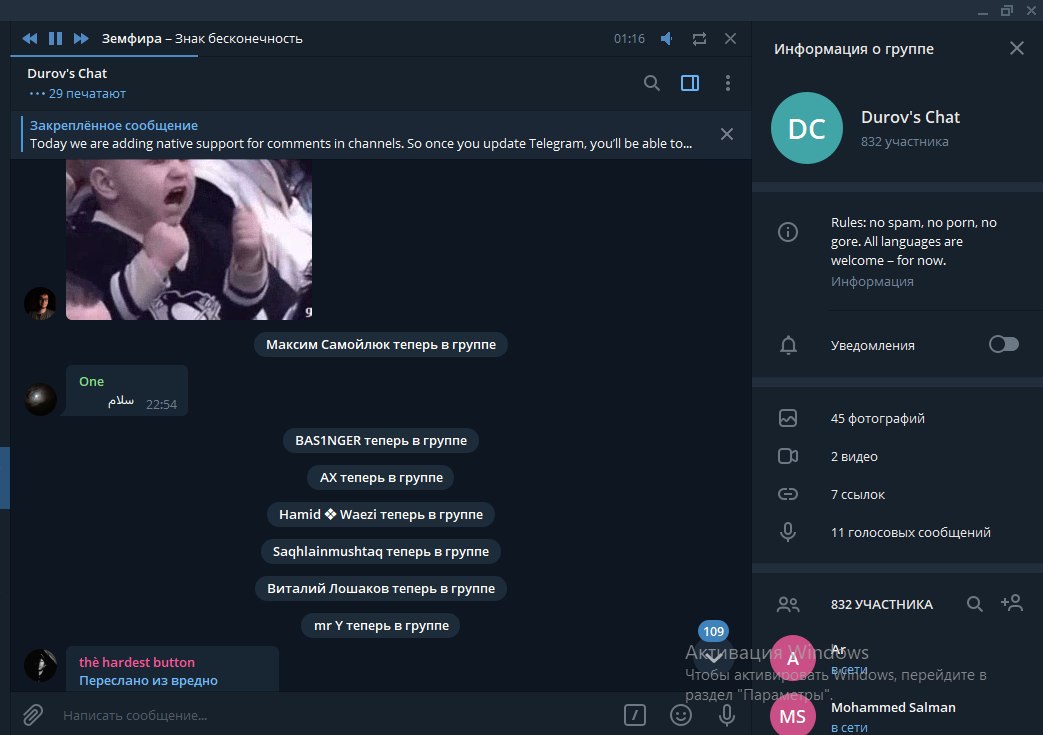Pause the Земфира song playback
This screenshot has height=735, width=1043.
pos(56,39)
